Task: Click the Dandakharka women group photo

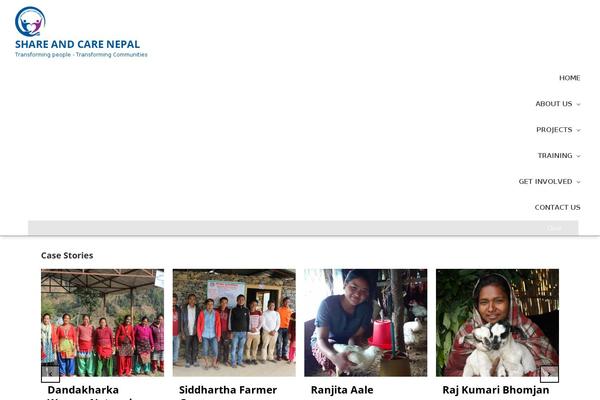Action: (103, 323)
